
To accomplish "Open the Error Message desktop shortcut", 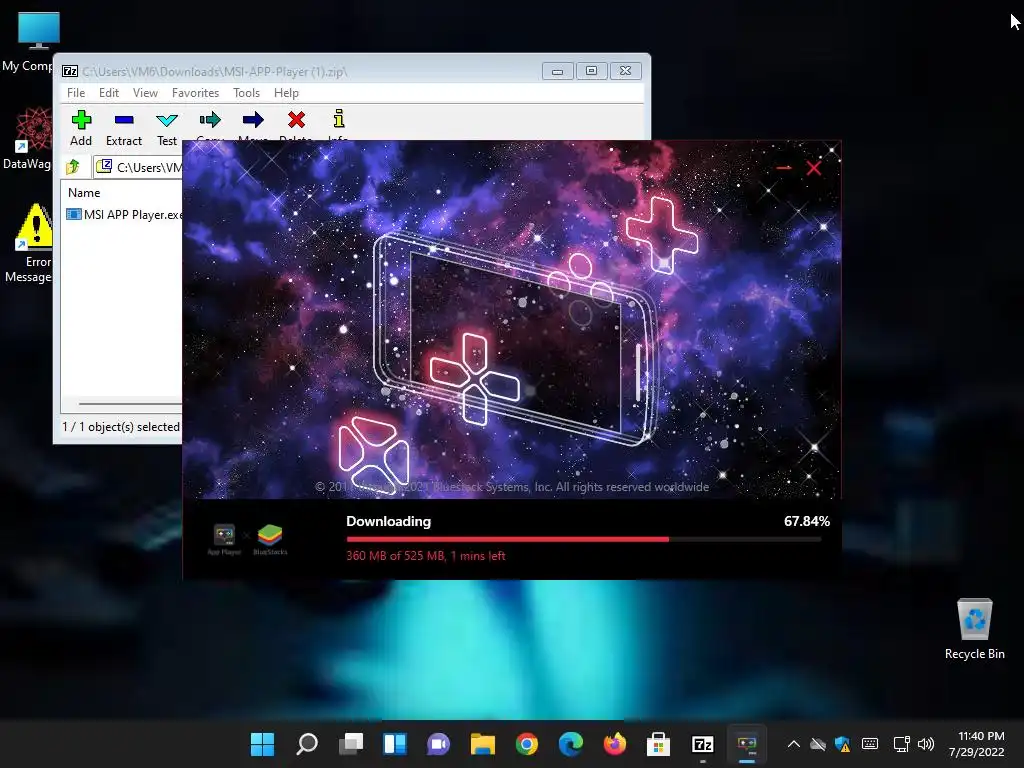I will coord(29,243).
